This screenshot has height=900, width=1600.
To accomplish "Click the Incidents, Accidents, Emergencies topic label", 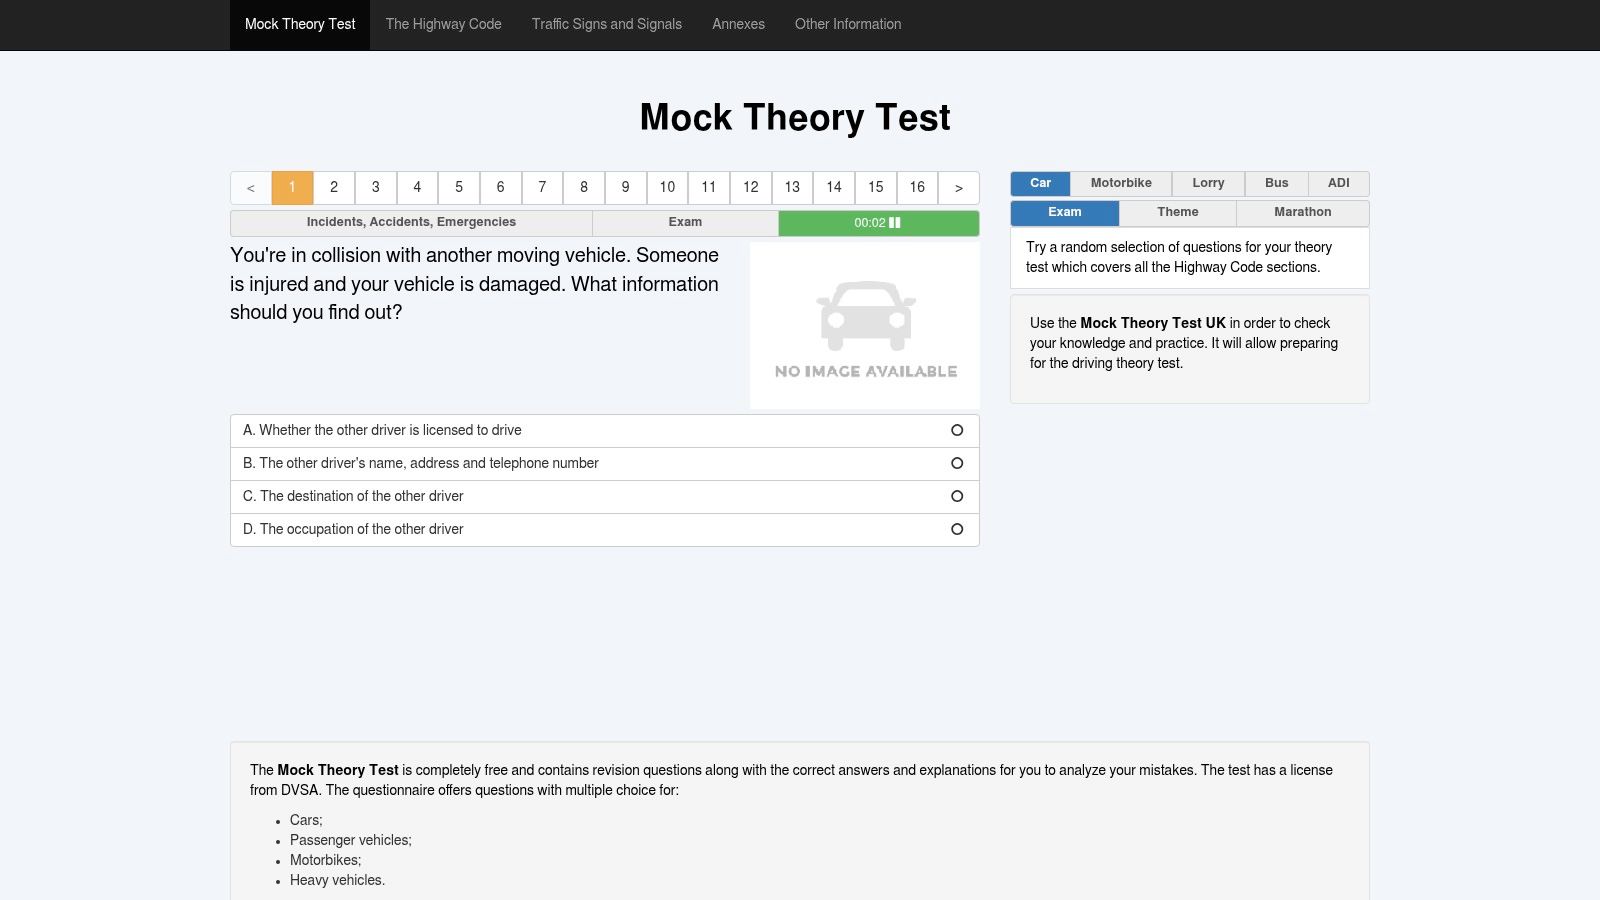I will click(411, 223).
